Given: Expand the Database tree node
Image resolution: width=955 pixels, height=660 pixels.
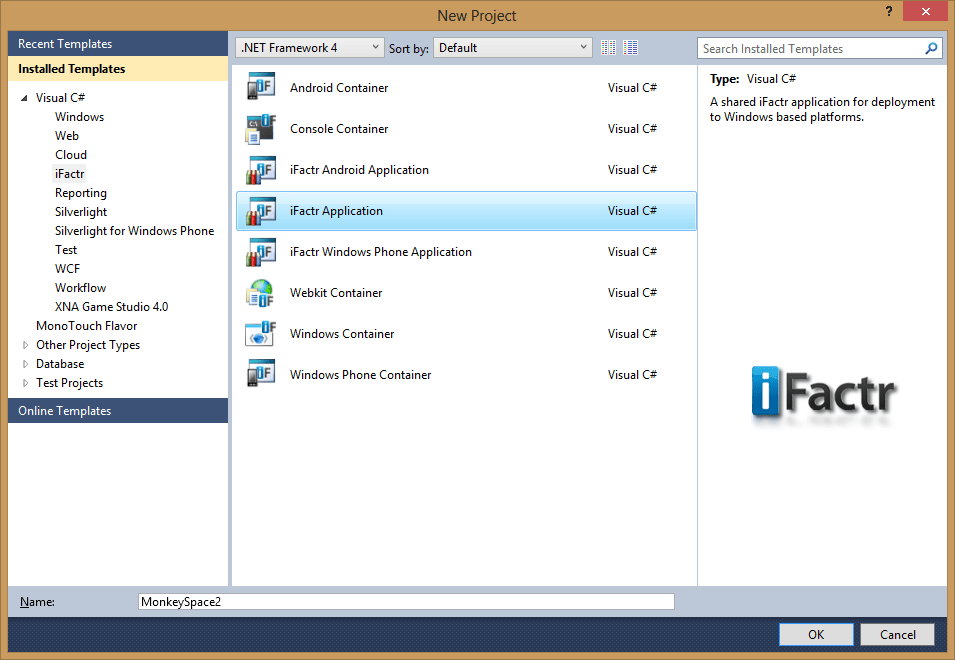Looking at the screenshot, I should point(25,364).
